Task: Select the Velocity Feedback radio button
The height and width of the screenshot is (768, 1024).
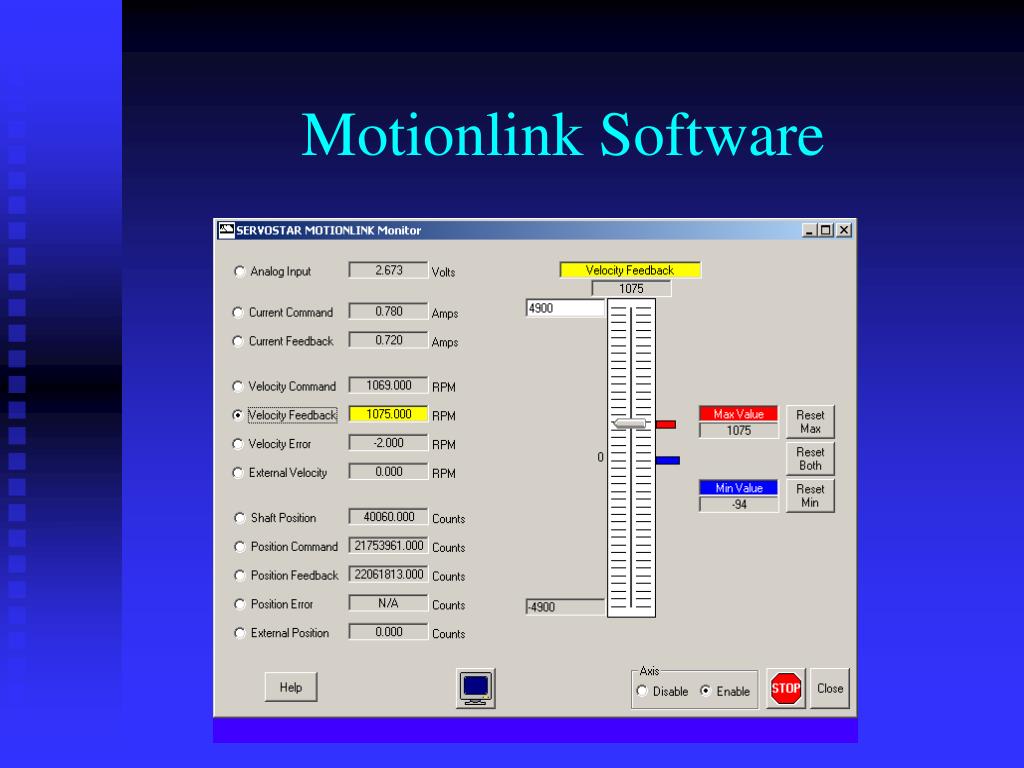Action: click(x=238, y=415)
